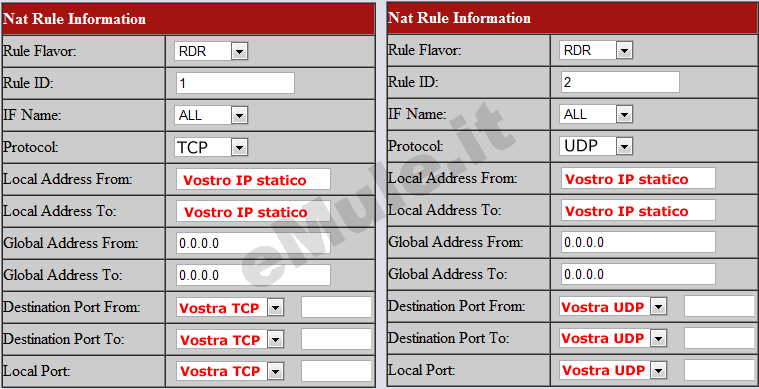Open Destination Port To dropdown showing Vostra TCP
This screenshot has width=759, height=389.
click(230, 340)
